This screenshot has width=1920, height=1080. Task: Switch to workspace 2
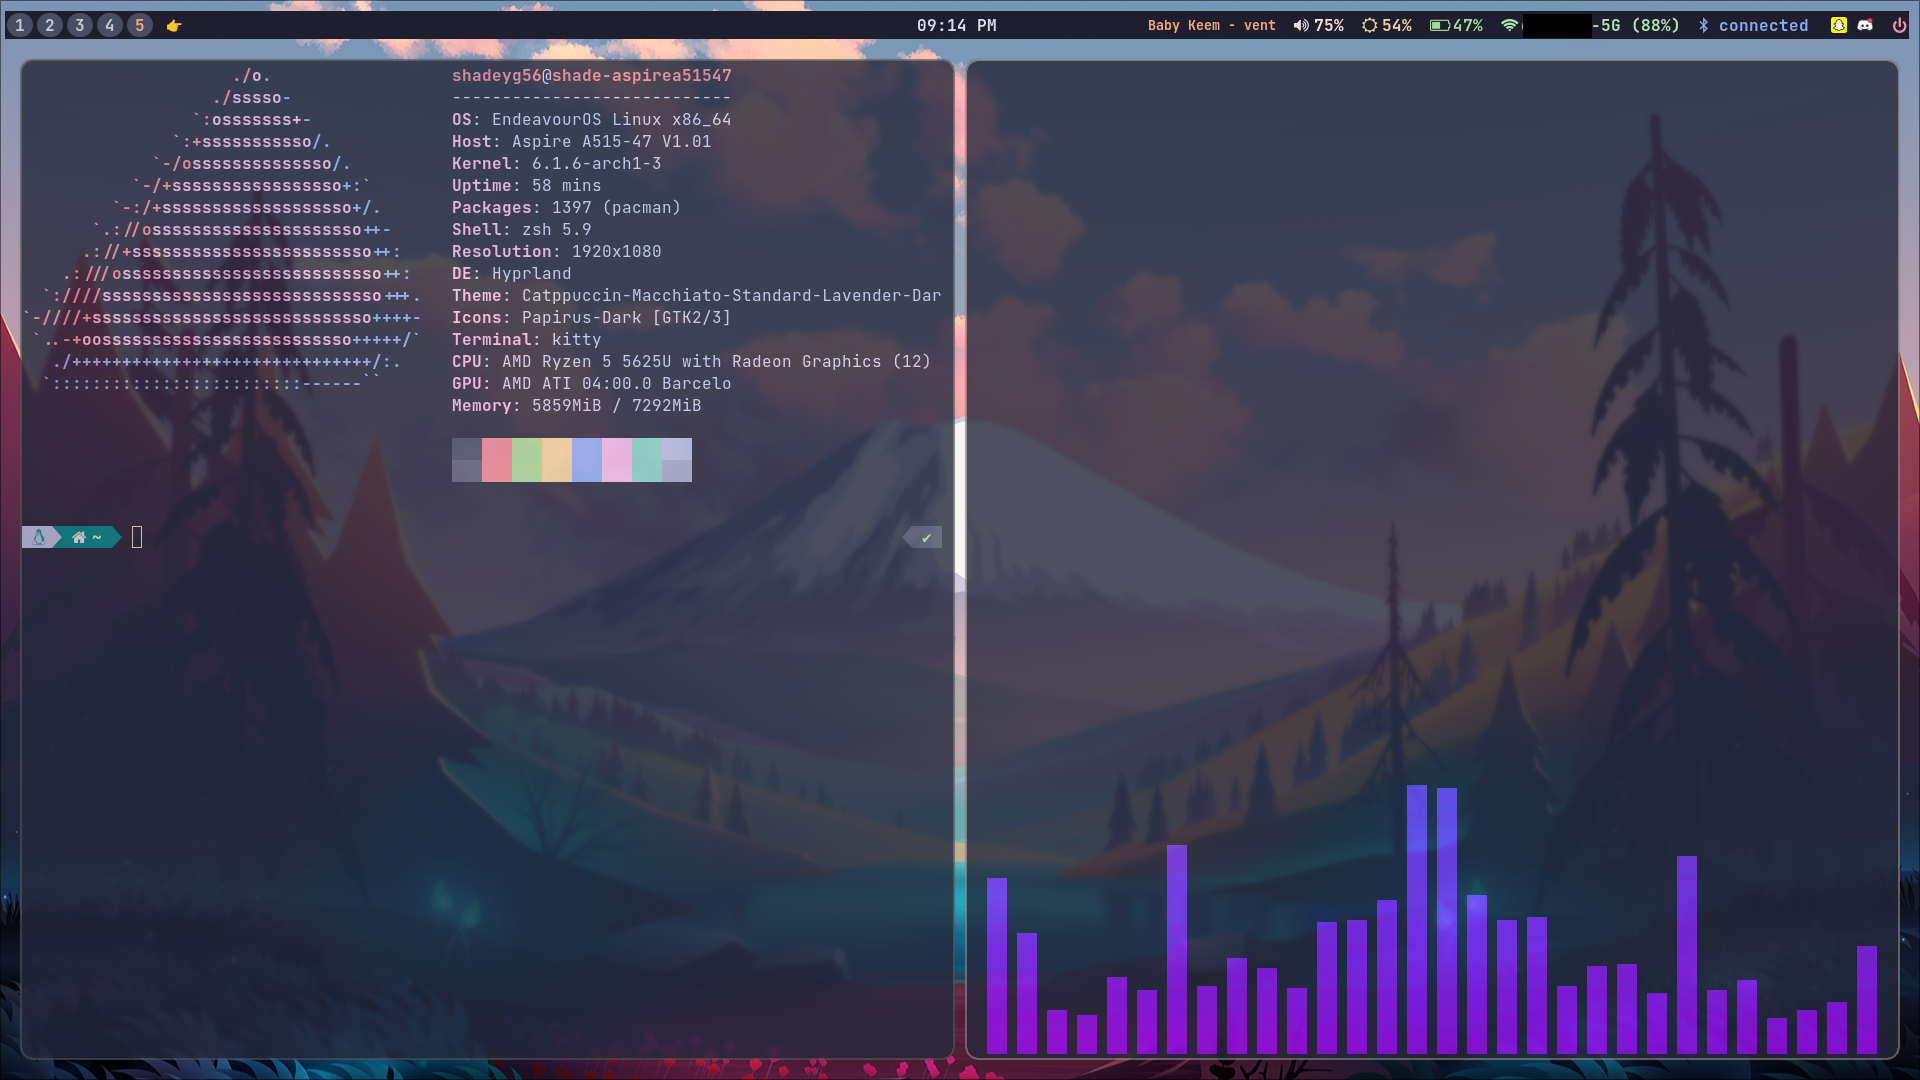[x=50, y=25]
